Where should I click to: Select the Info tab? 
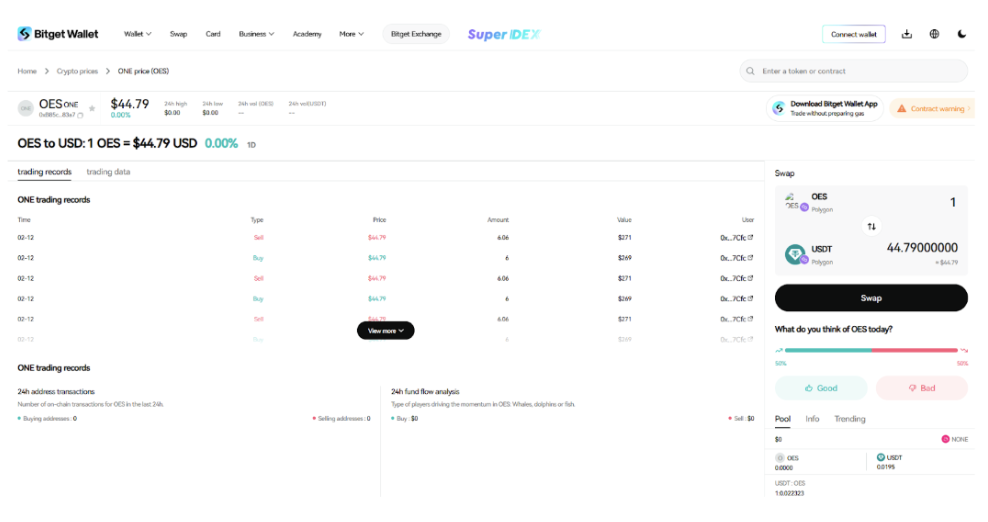(812, 419)
